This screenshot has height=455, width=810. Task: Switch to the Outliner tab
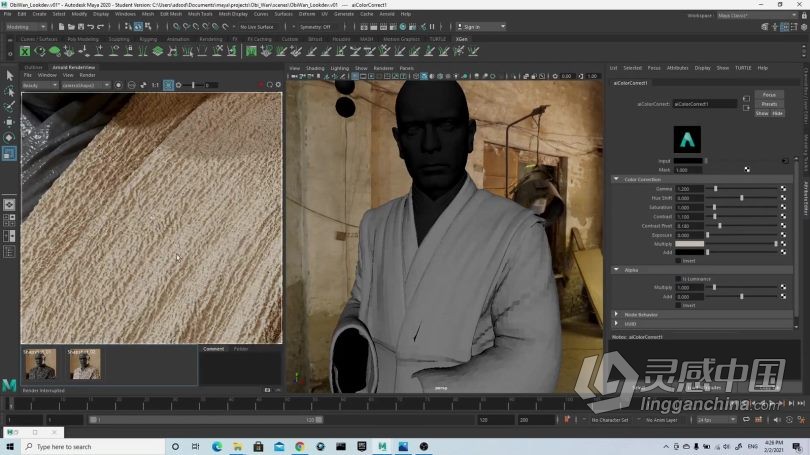(33, 67)
